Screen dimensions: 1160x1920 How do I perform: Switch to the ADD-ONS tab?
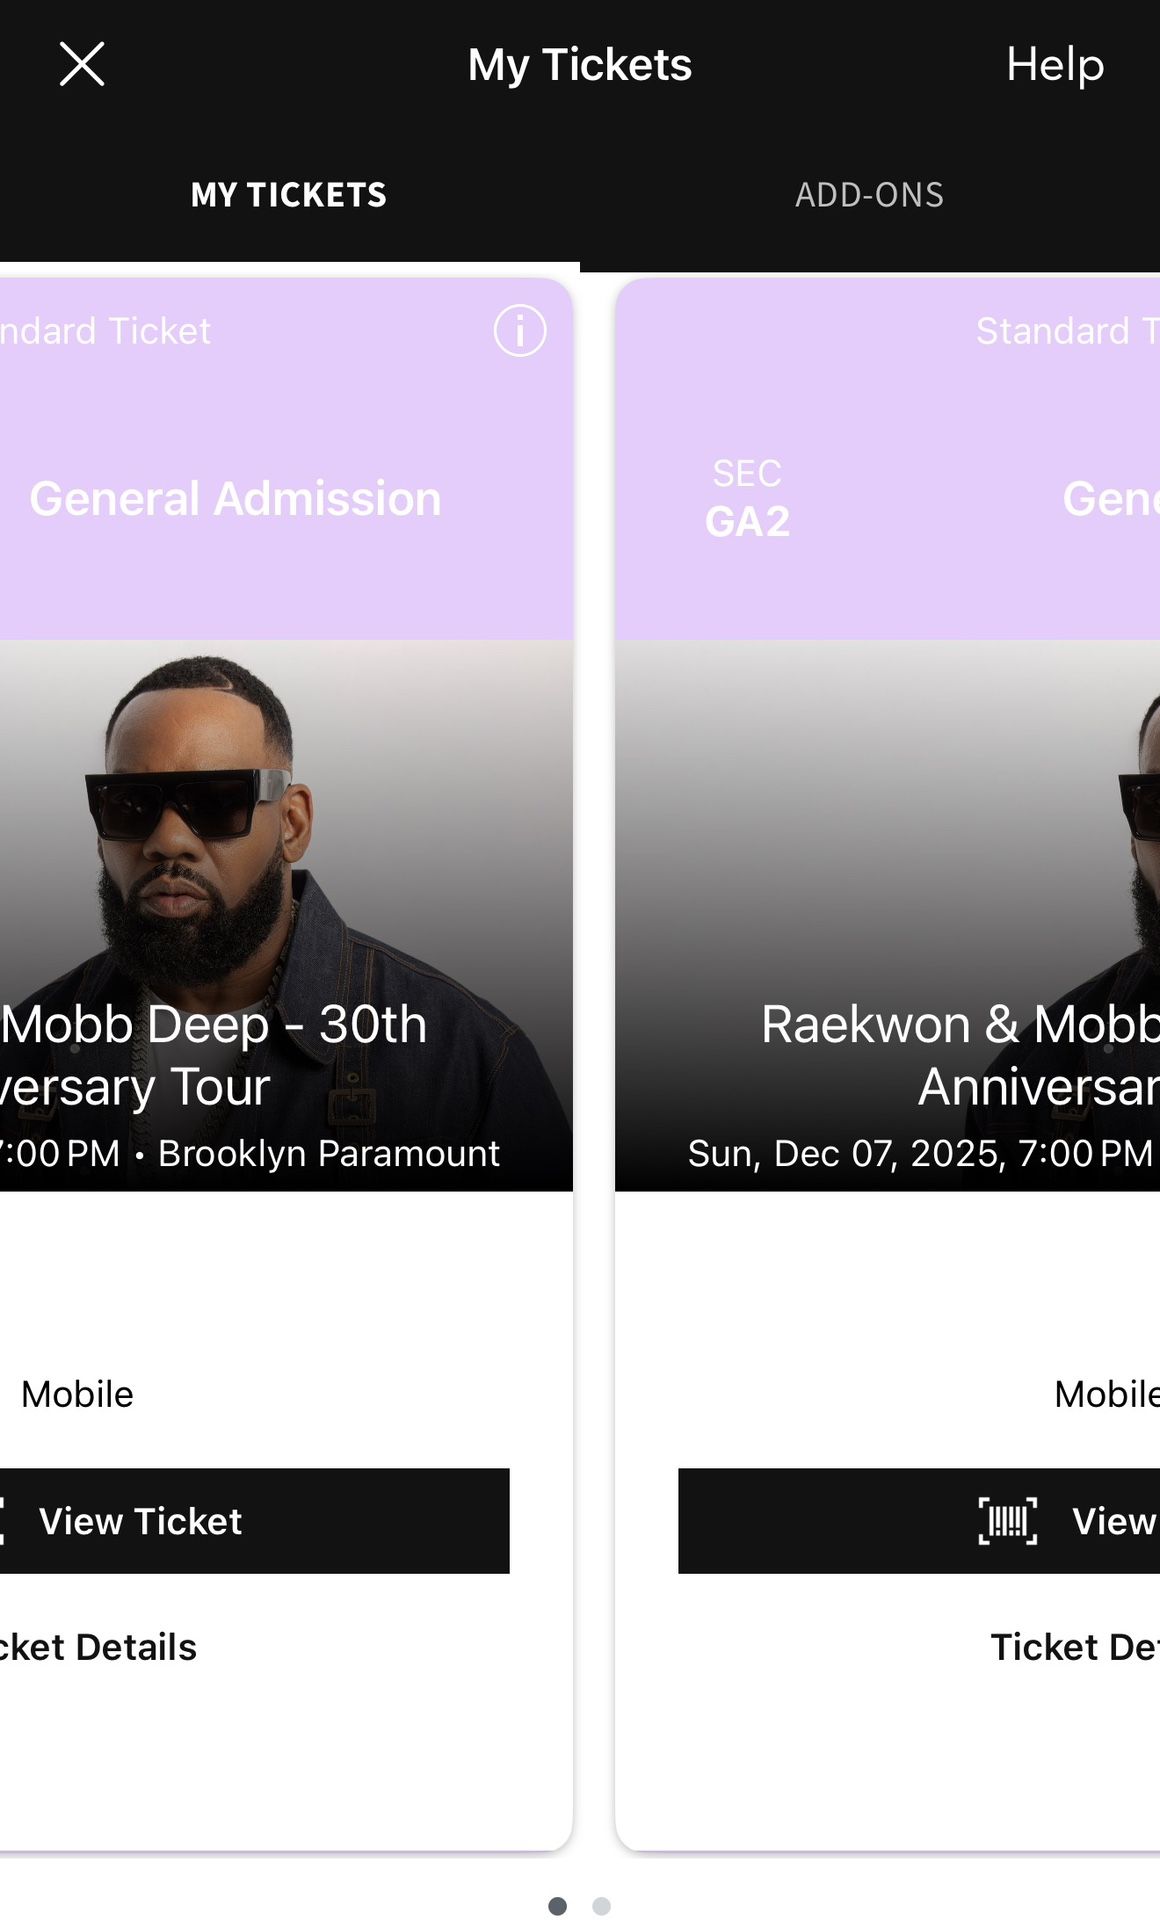click(x=869, y=195)
